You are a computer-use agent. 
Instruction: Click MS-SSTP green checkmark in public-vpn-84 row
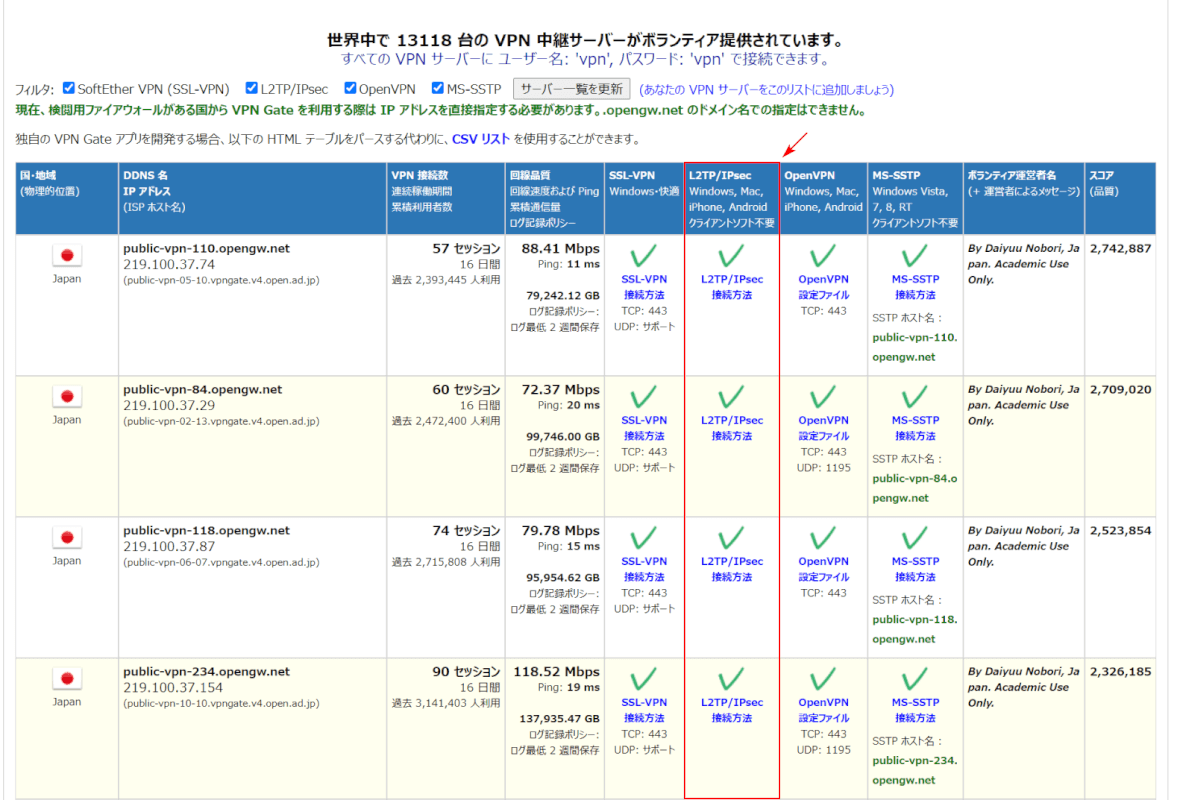click(x=914, y=397)
